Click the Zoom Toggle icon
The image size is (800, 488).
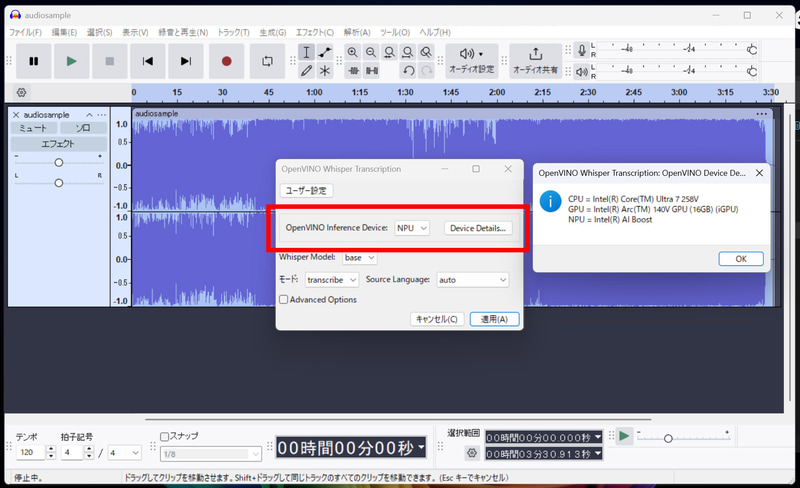click(x=426, y=52)
